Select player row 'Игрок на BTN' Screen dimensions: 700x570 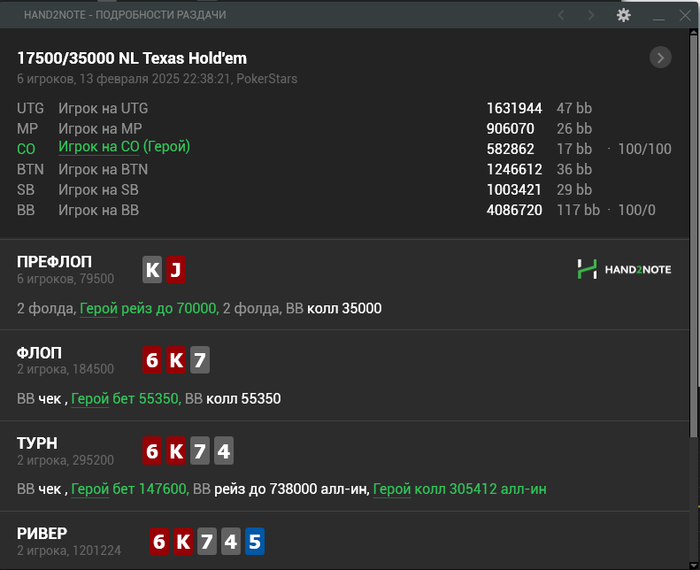(x=103, y=170)
